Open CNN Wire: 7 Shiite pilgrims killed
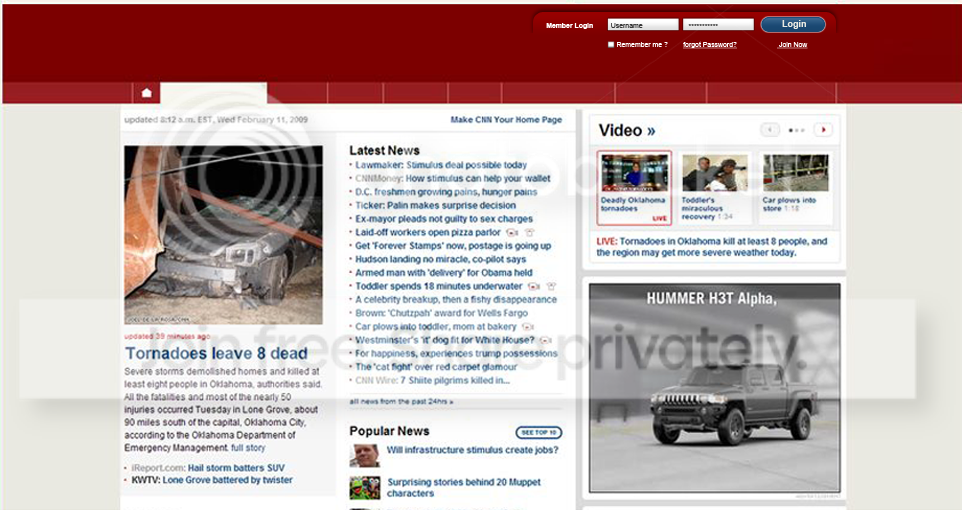The height and width of the screenshot is (510, 962). [x=433, y=381]
